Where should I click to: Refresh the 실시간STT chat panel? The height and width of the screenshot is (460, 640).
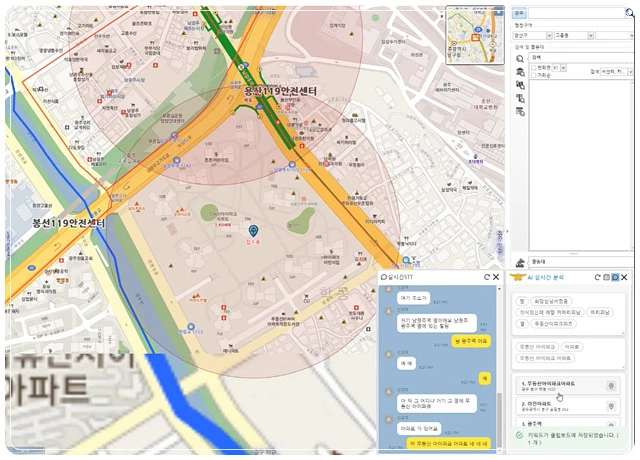tap(486, 276)
